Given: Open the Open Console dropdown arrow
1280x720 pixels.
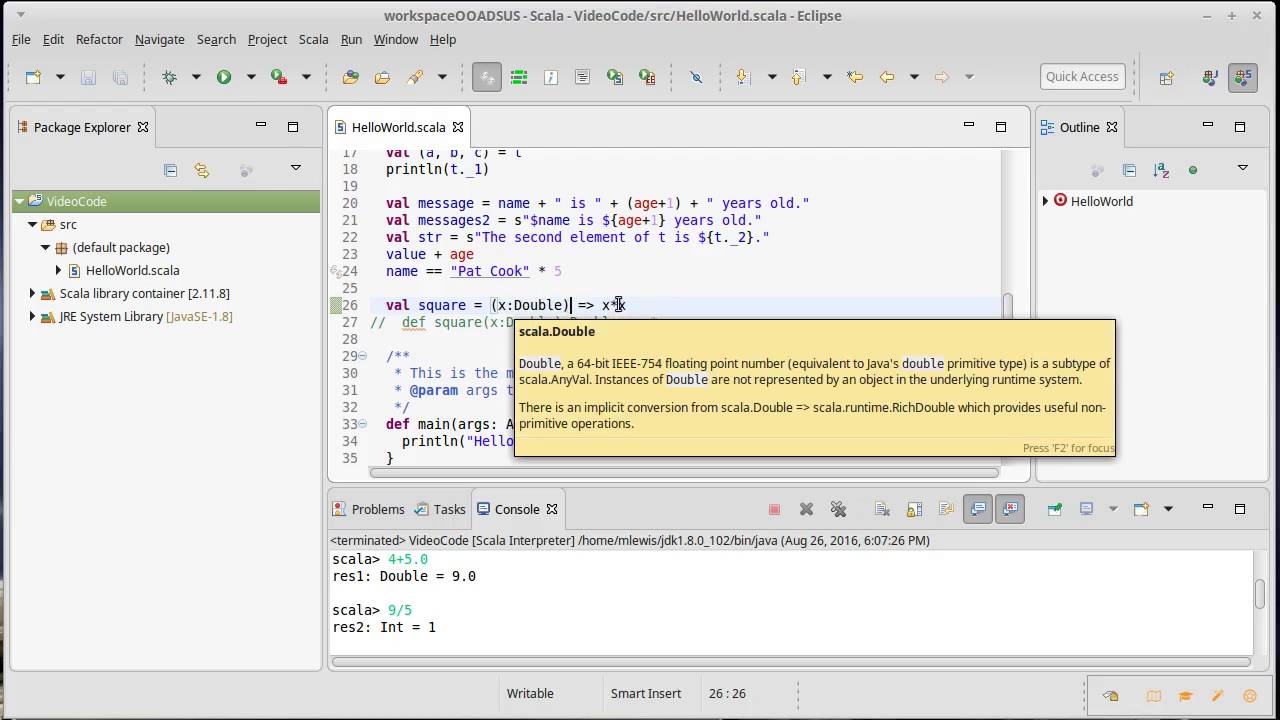Looking at the screenshot, I should click(x=1168, y=509).
